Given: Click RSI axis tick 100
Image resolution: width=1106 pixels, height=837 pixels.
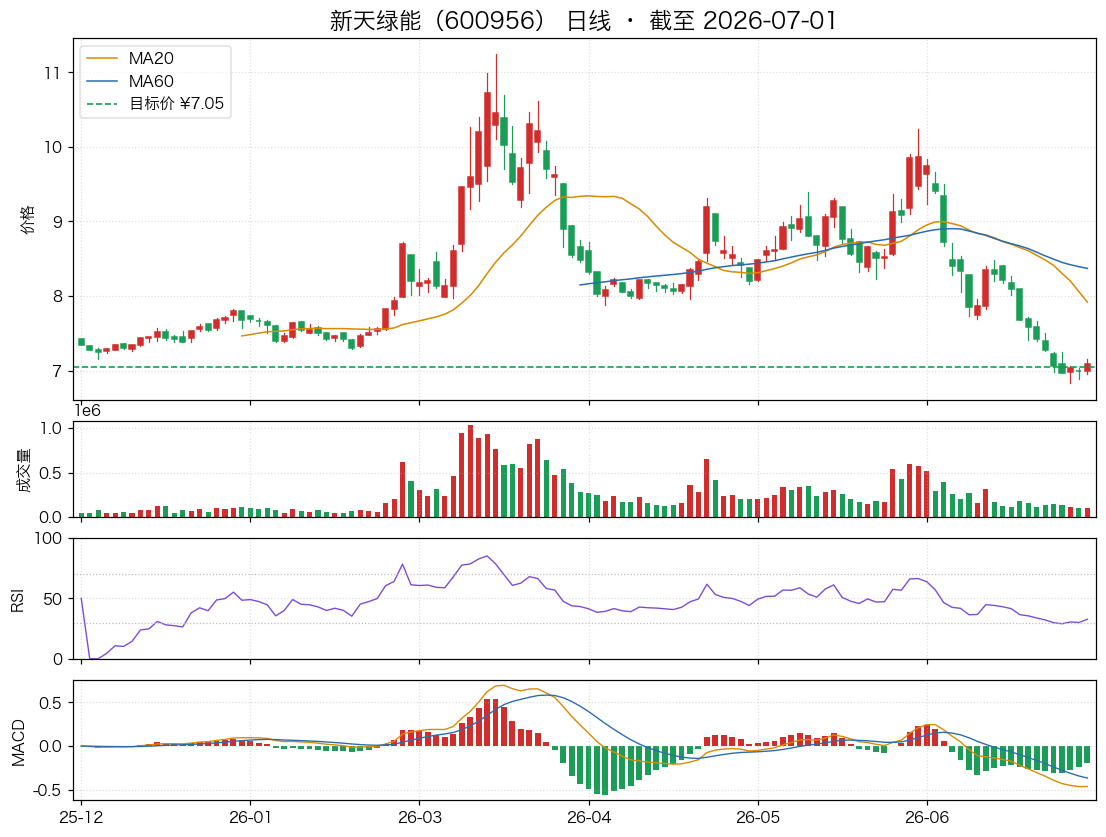Looking at the screenshot, I should [49, 539].
